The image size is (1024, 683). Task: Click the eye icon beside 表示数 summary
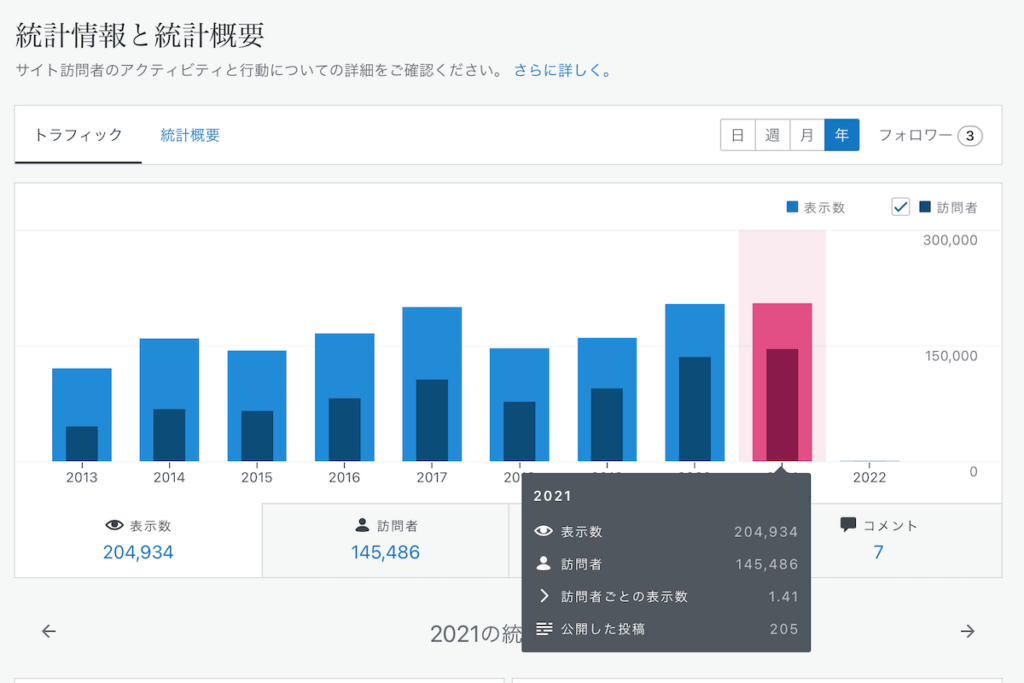pos(114,525)
